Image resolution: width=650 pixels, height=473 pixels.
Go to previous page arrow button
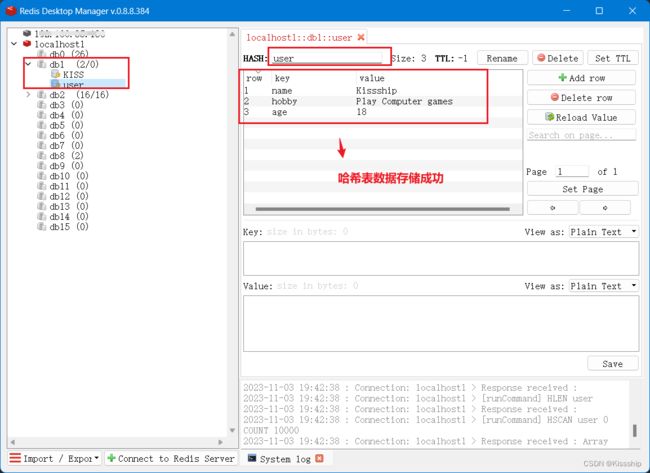(x=552, y=208)
